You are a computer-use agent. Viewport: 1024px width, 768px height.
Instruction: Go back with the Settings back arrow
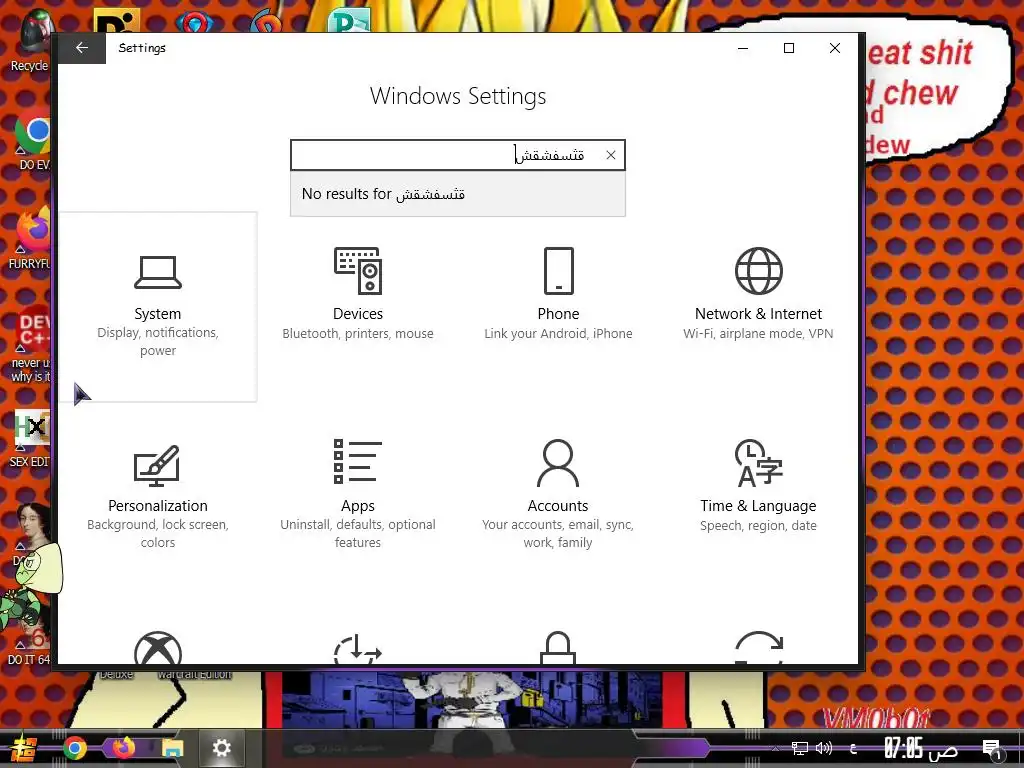tap(82, 48)
